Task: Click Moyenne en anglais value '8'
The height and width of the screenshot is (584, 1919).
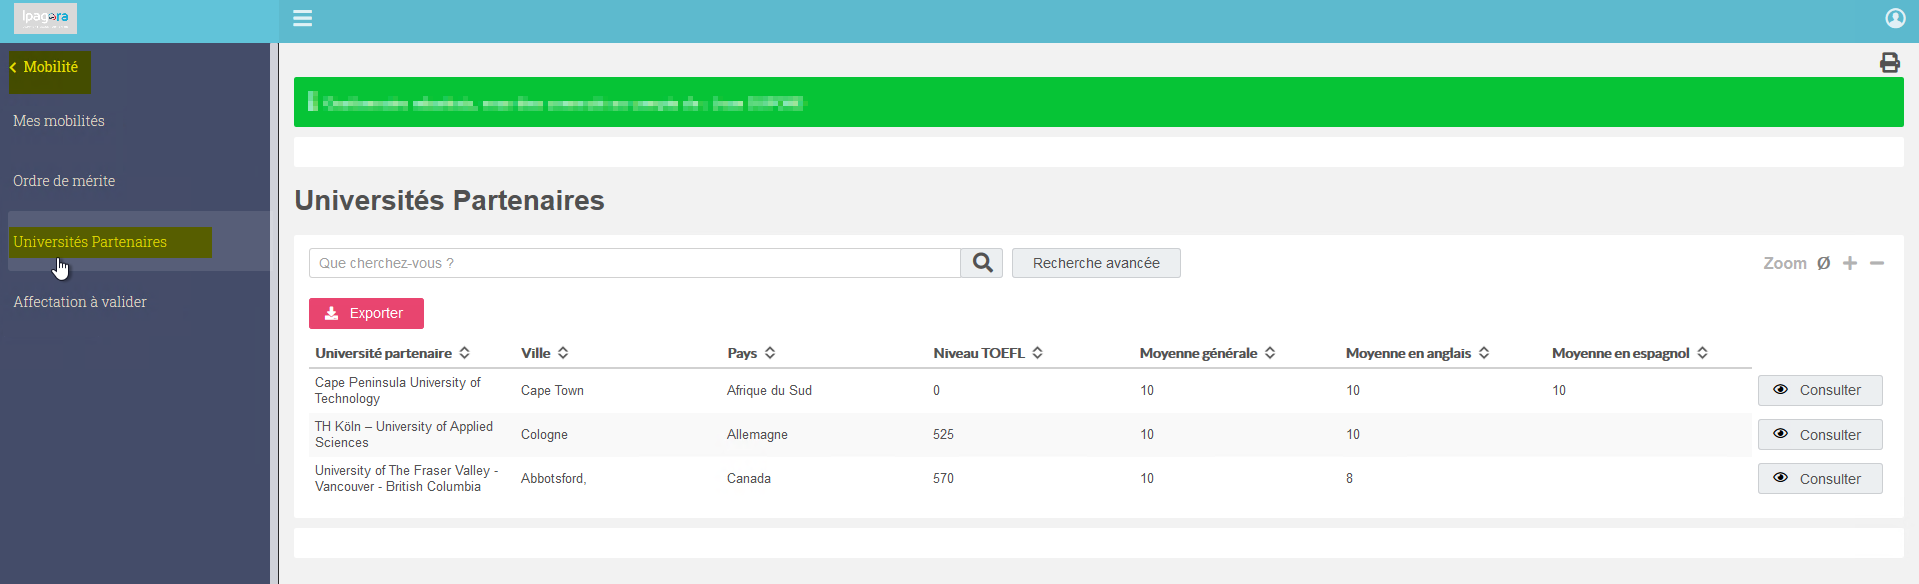Action: click(x=1349, y=479)
